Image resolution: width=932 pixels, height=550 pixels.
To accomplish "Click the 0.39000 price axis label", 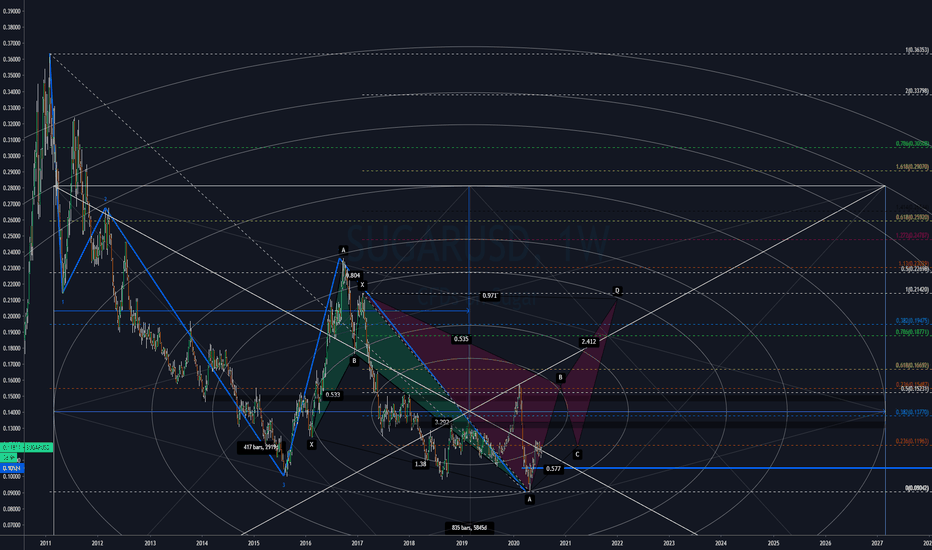I will 12,11.
